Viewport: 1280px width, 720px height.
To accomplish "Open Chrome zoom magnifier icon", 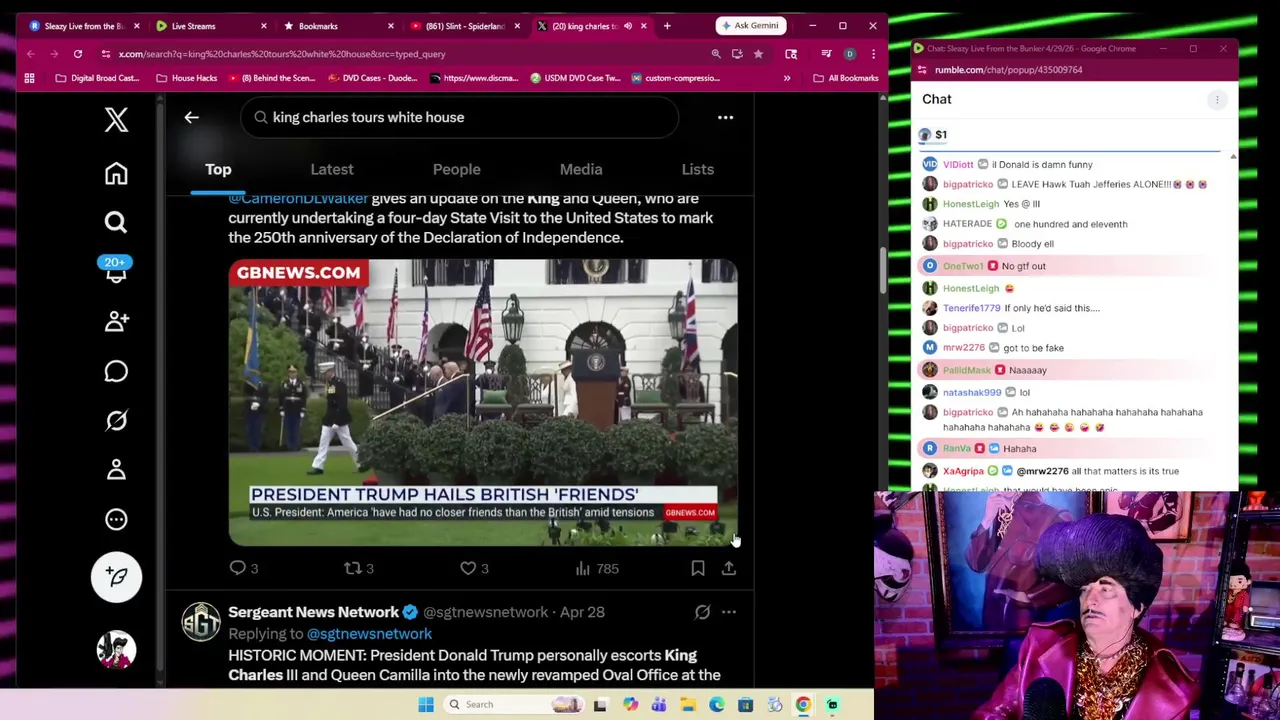I will pos(716,54).
